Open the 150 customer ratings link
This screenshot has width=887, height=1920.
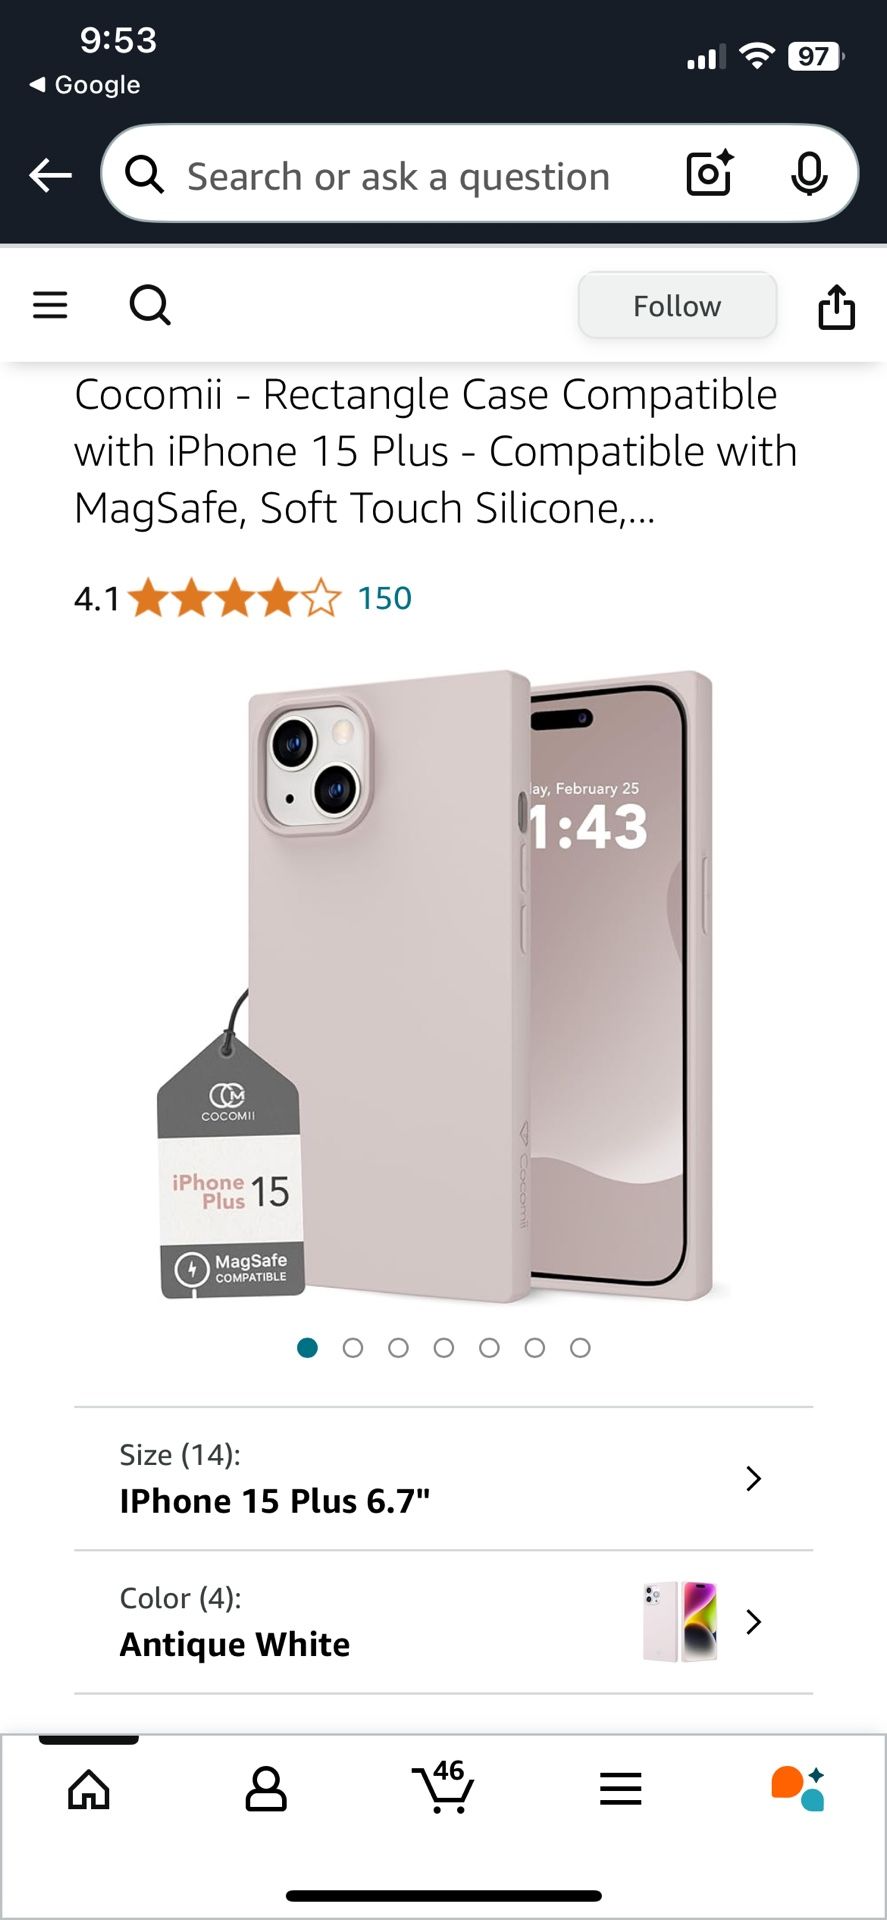(385, 598)
